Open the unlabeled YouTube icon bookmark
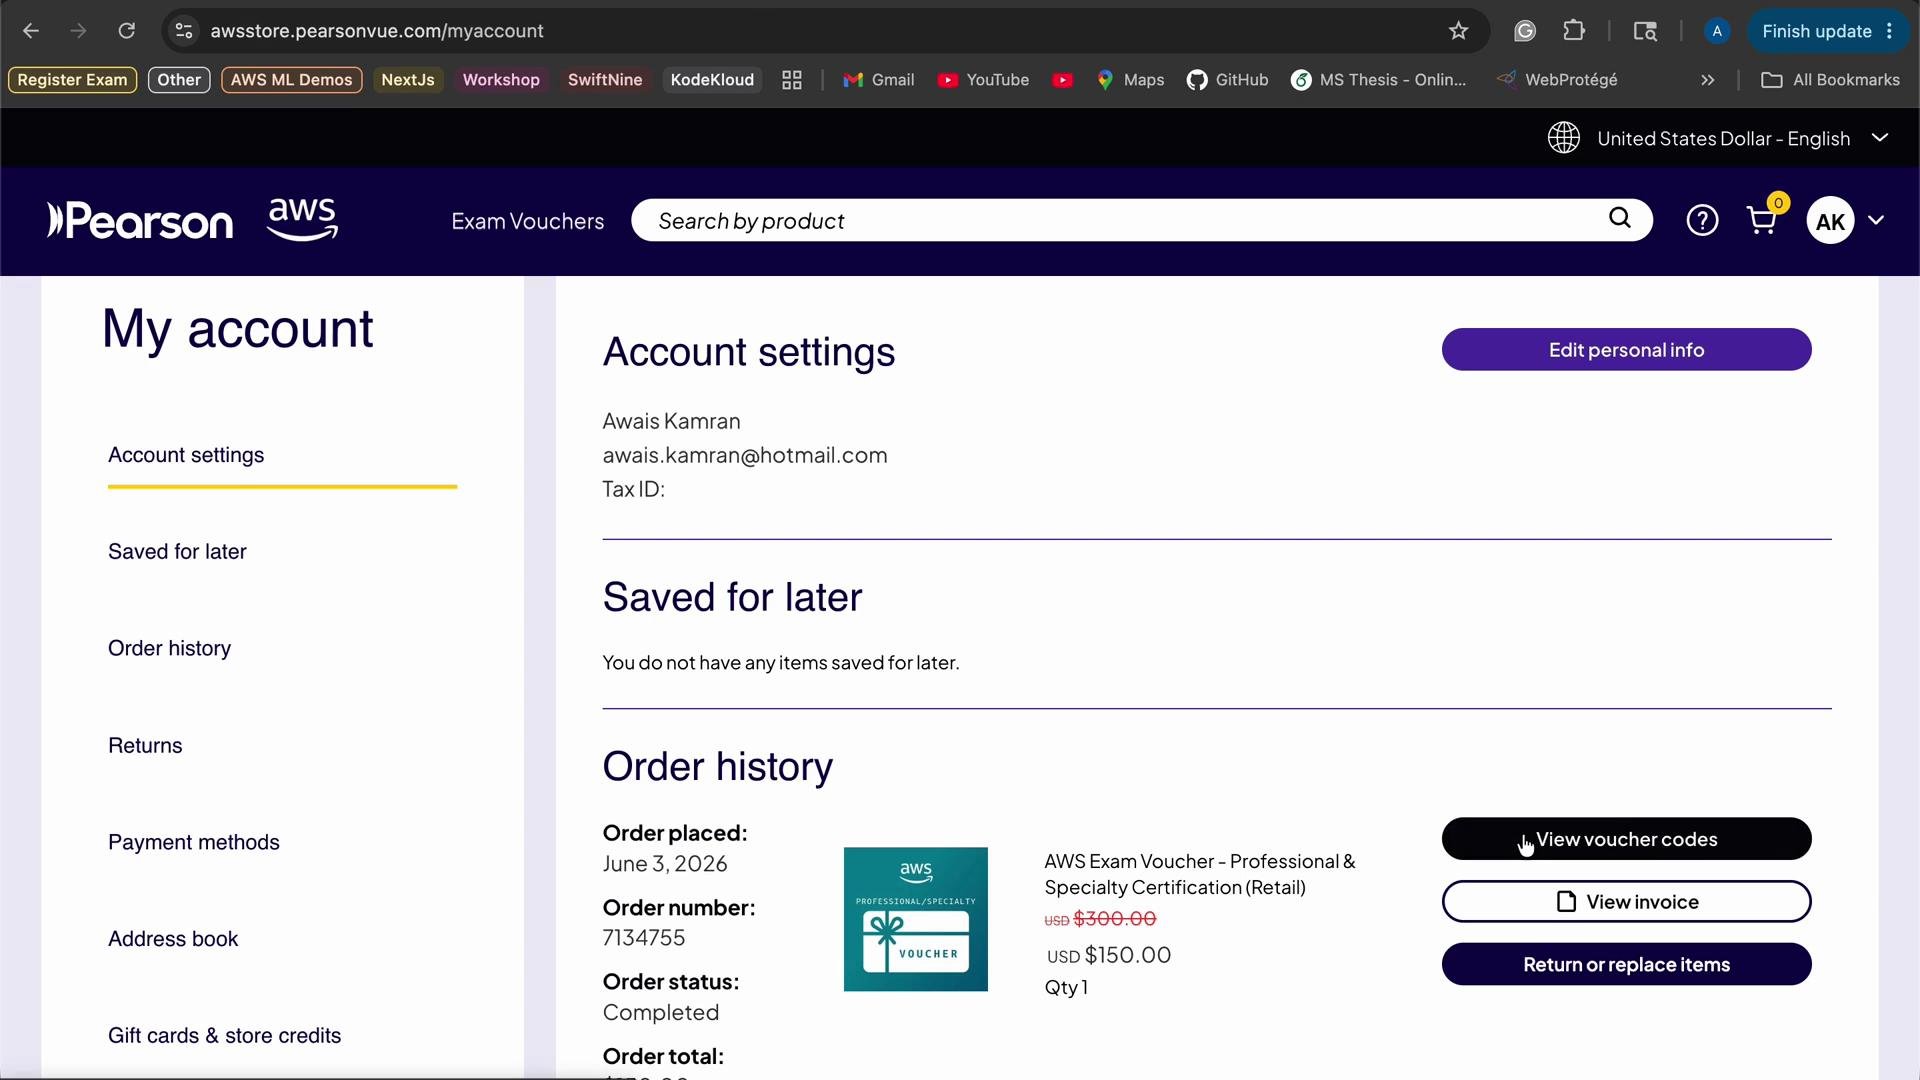This screenshot has height=1080, width=1920. (1063, 80)
